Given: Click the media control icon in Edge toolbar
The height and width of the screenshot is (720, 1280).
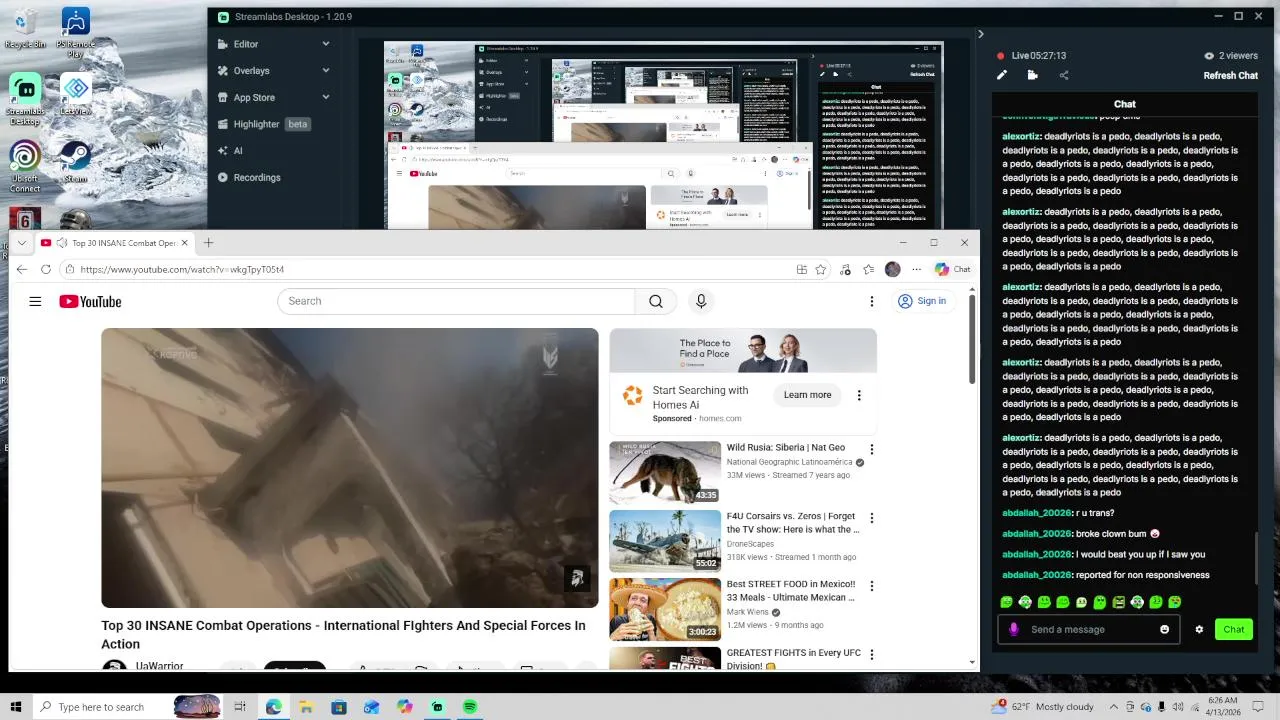Looking at the screenshot, I should pos(846,269).
